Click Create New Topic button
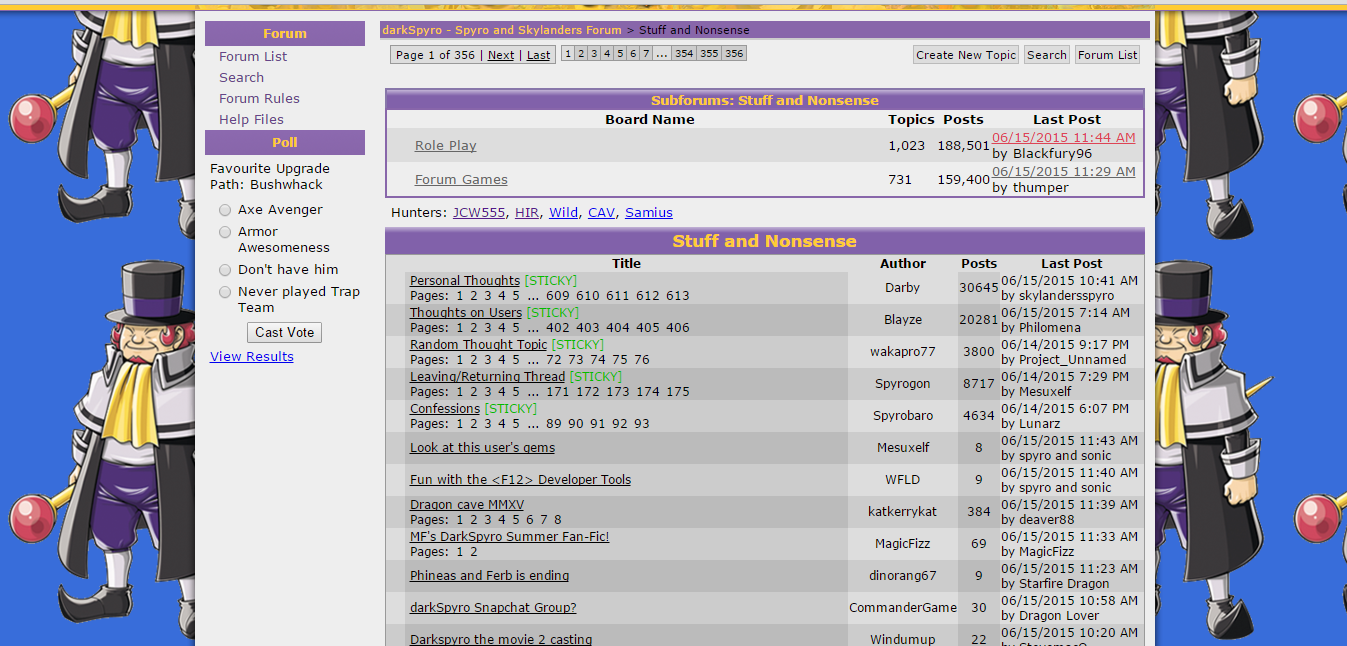The image size is (1347, 646). (x=966, y=55)
